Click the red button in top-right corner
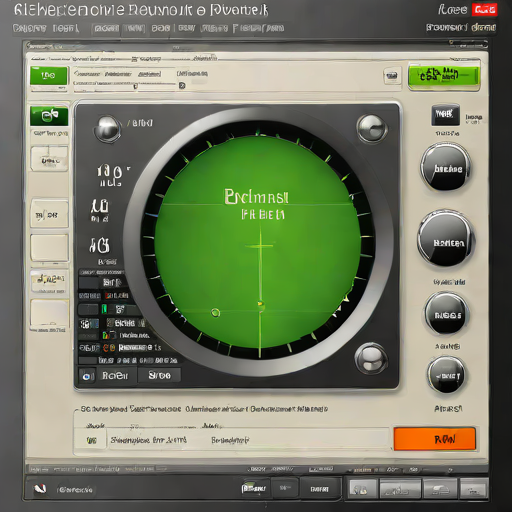This screenshot has height=512, width=512. point(484,10)
